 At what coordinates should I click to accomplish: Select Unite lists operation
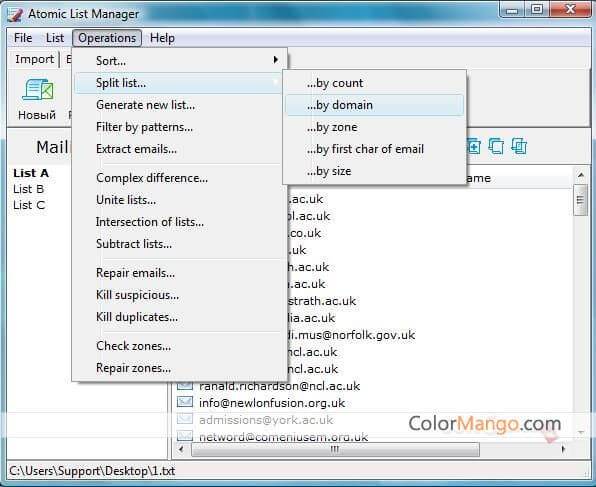pyautogui.click(x=178, y=200)
